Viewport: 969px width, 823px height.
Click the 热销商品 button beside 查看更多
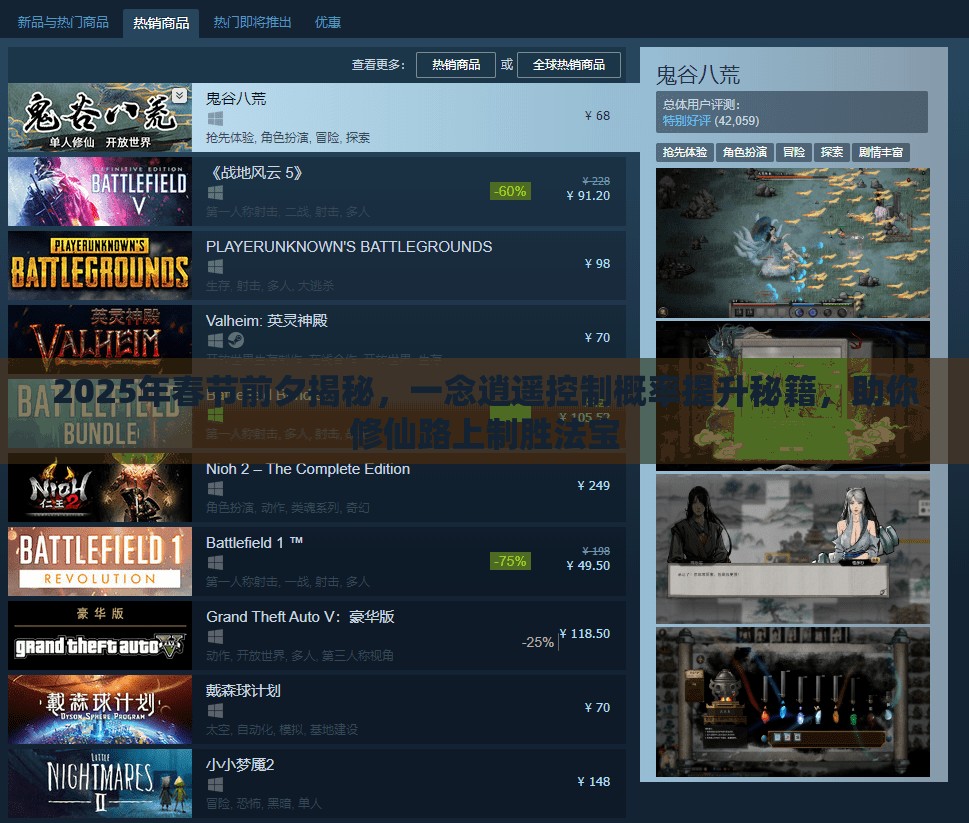pos(455,65)
